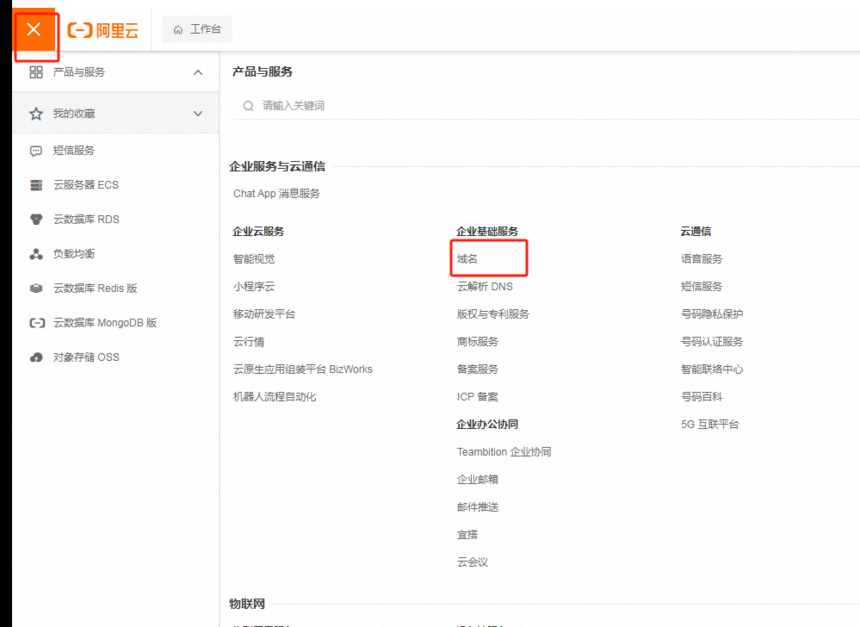Click the 云服务器 ECS server icon

click(x=36, y=185)
